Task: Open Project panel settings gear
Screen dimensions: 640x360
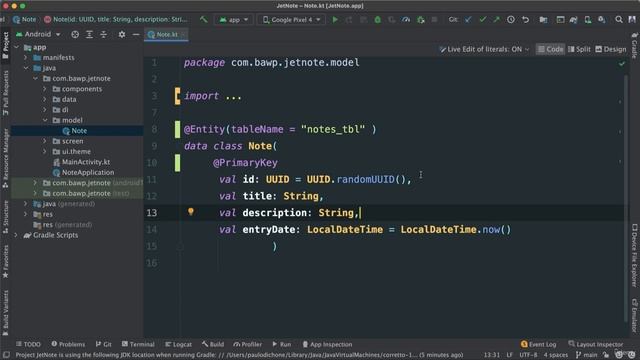Action: 122,34
